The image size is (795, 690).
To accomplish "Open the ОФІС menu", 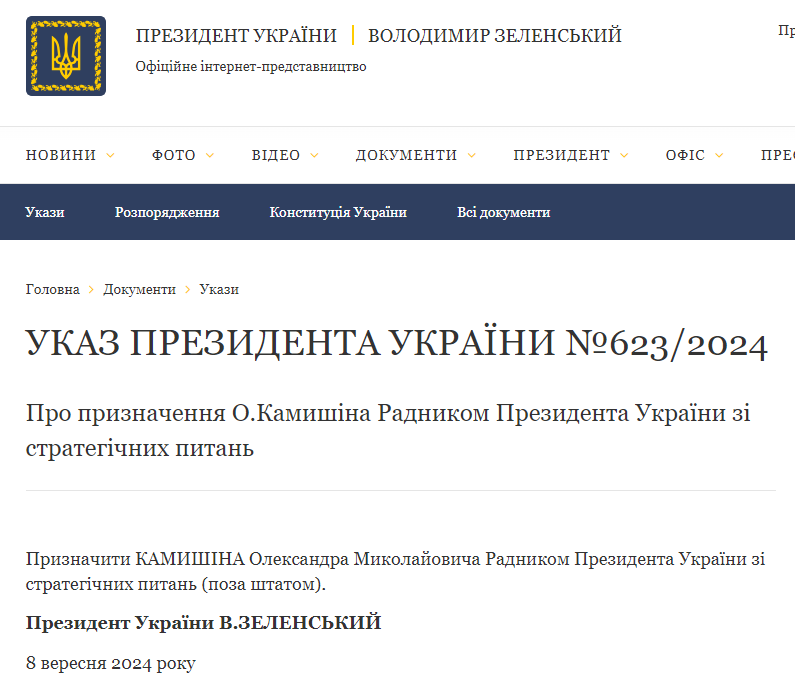I will 685,155.
